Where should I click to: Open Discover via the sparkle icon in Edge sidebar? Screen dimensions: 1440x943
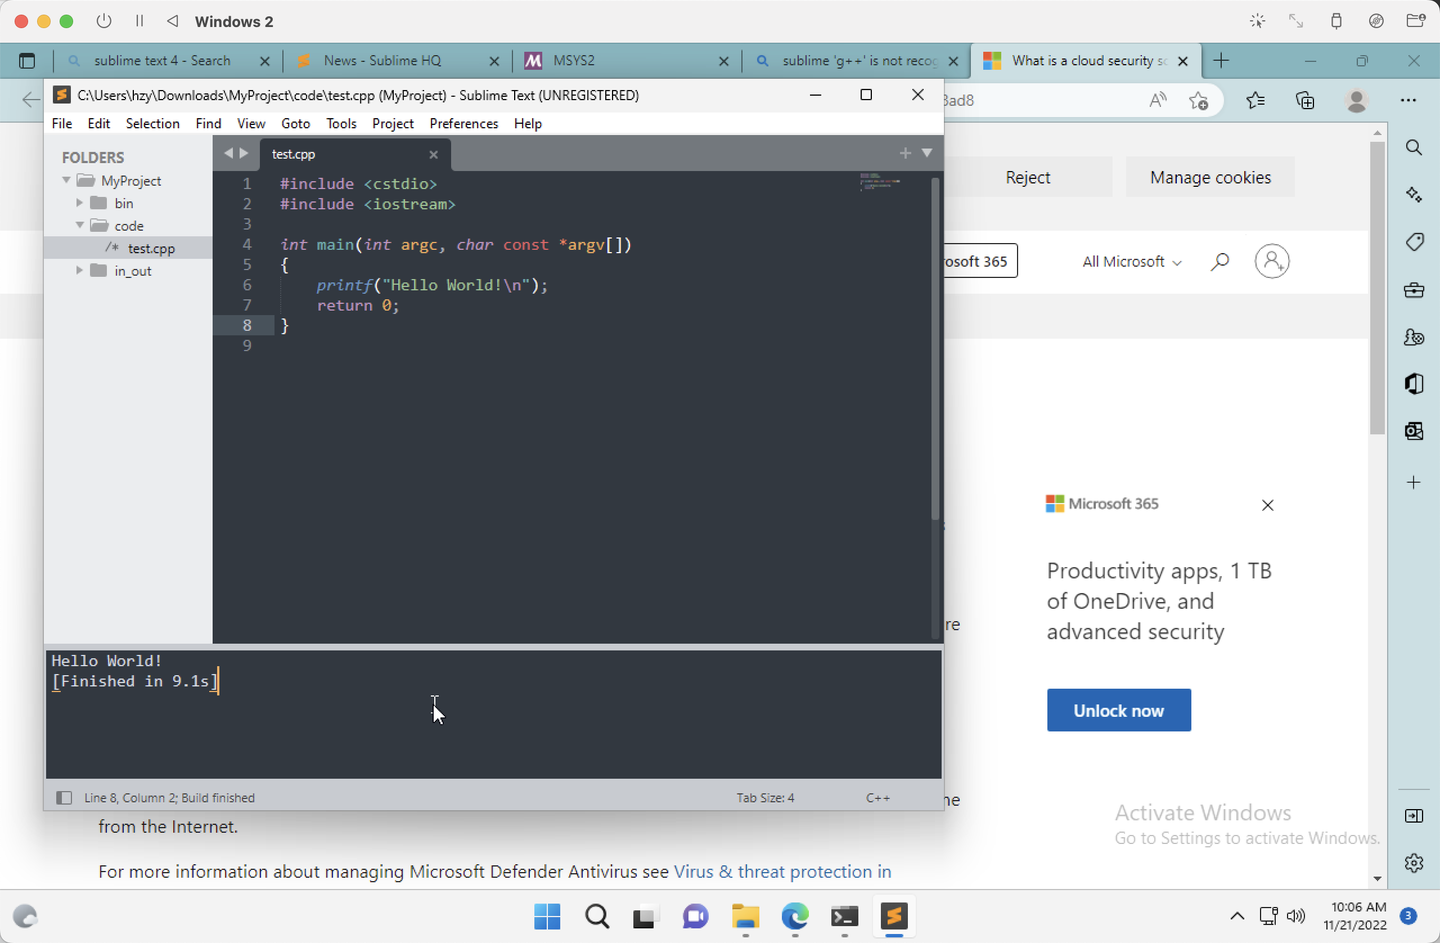[1414, 195]
